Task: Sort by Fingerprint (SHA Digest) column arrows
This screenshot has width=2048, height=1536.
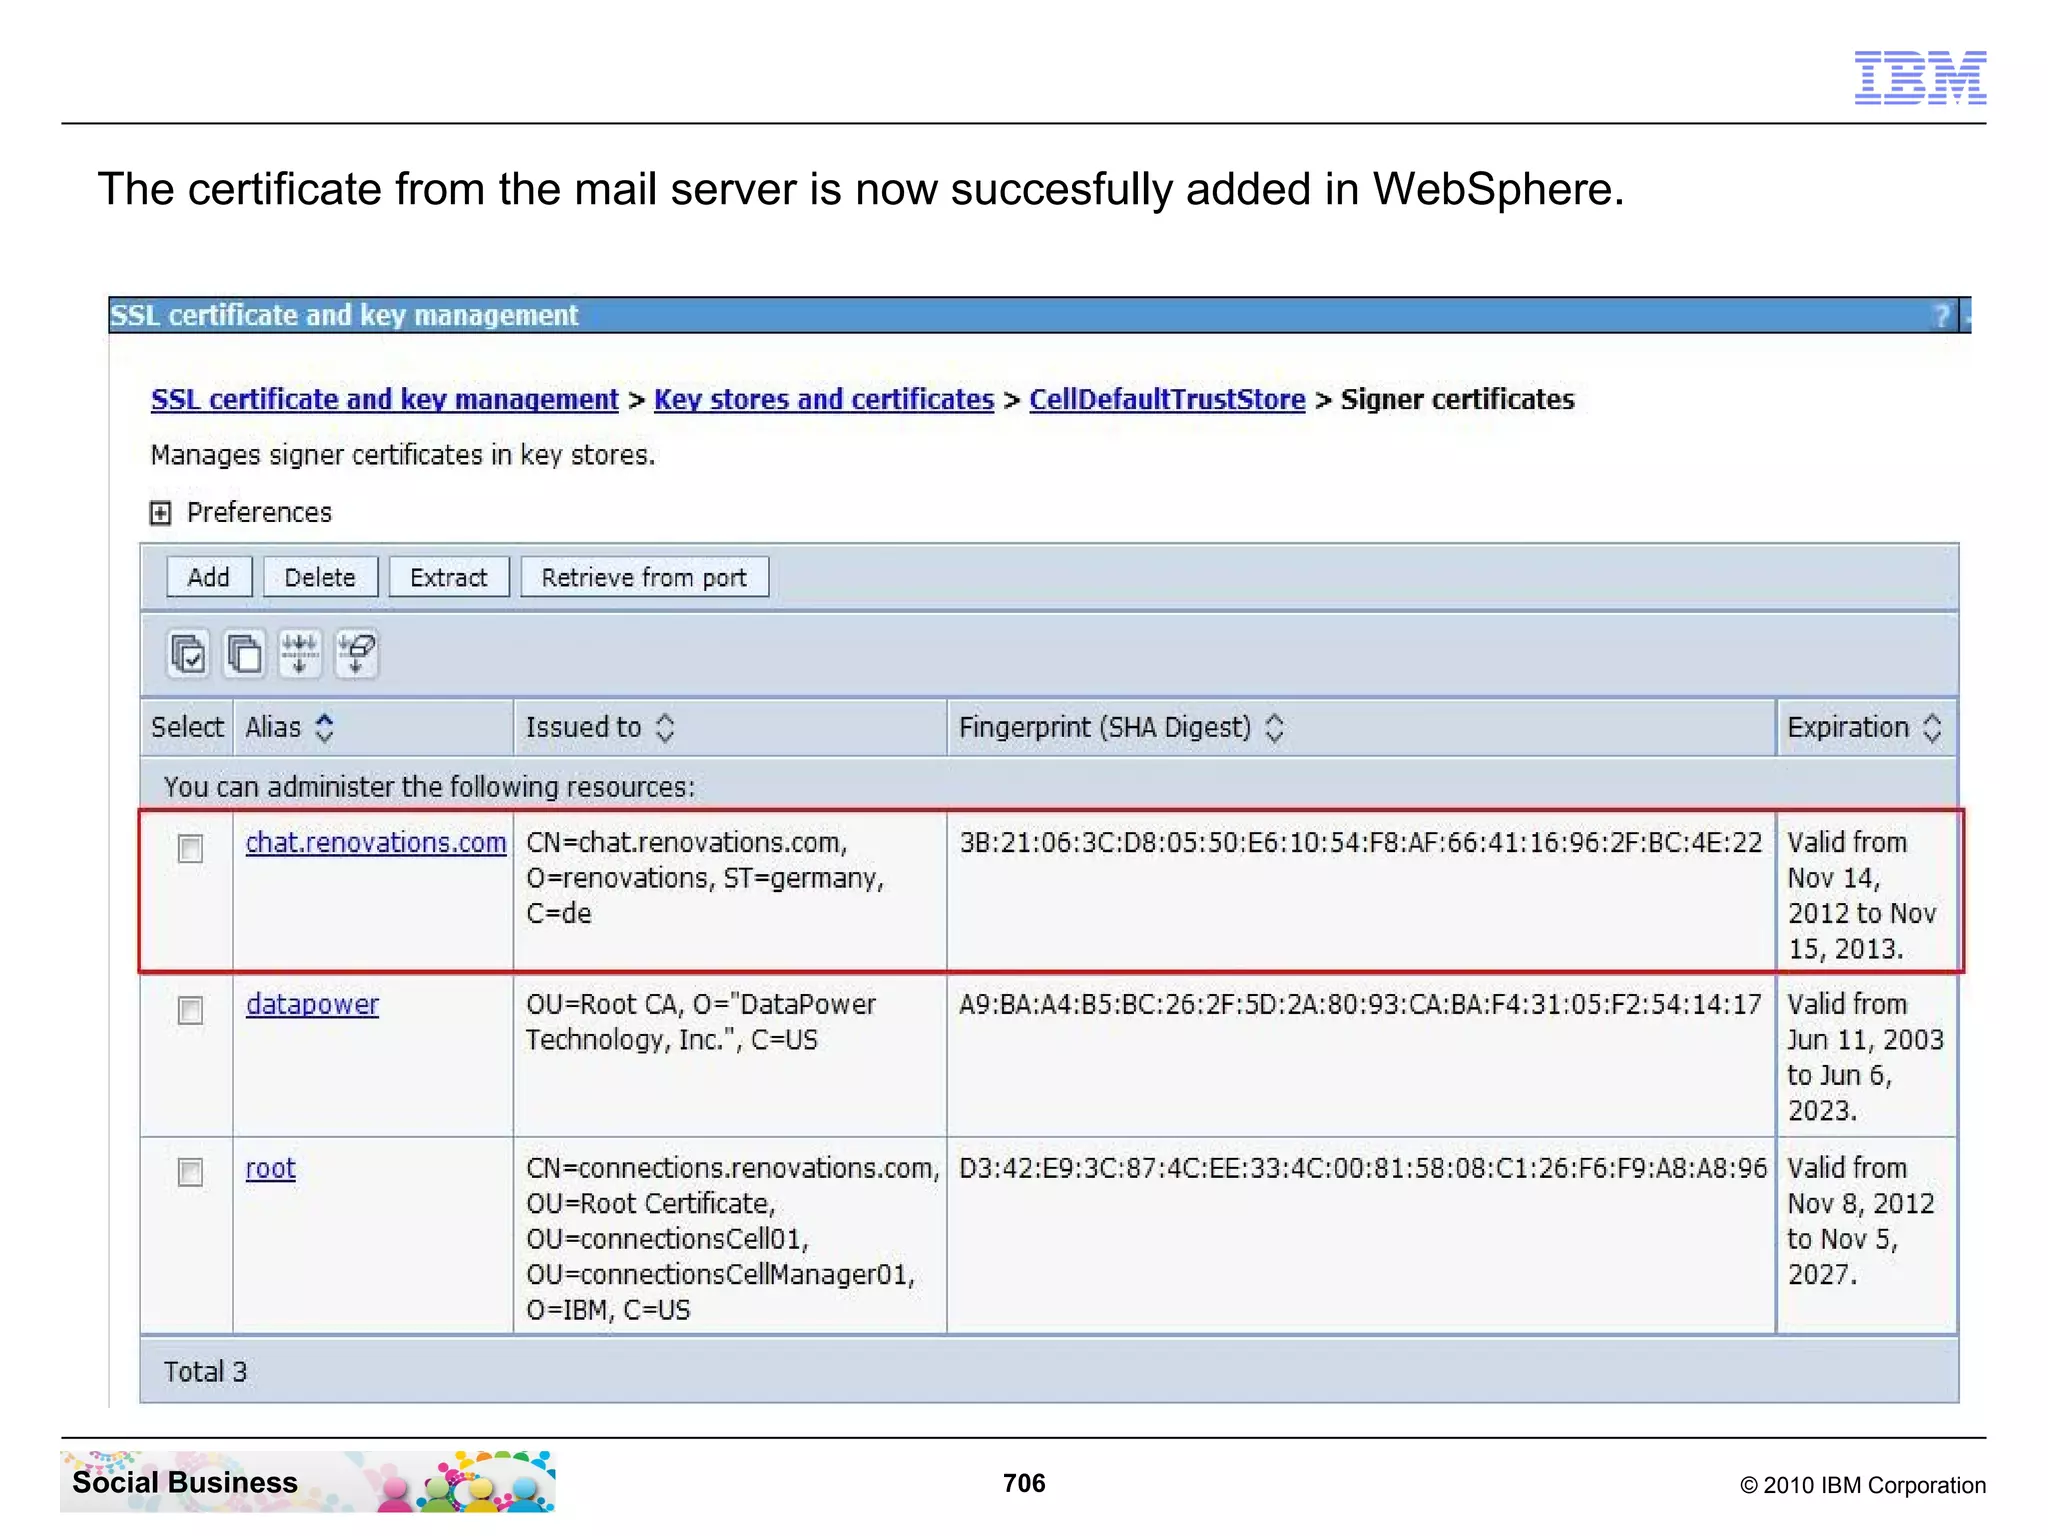Action: pos(1274,727)
